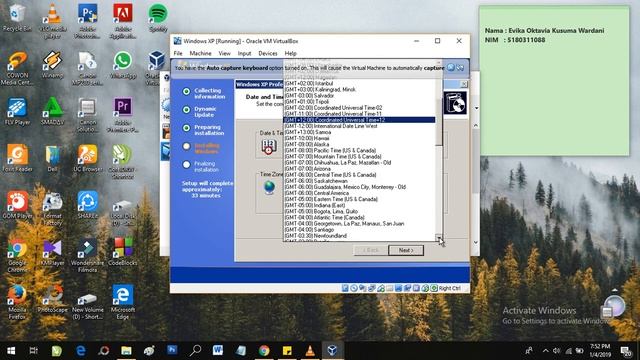Image resolution: width=640 pixels, height=360 pixels.
Task: Open the USB devices status bar icon
Action: 381,288
